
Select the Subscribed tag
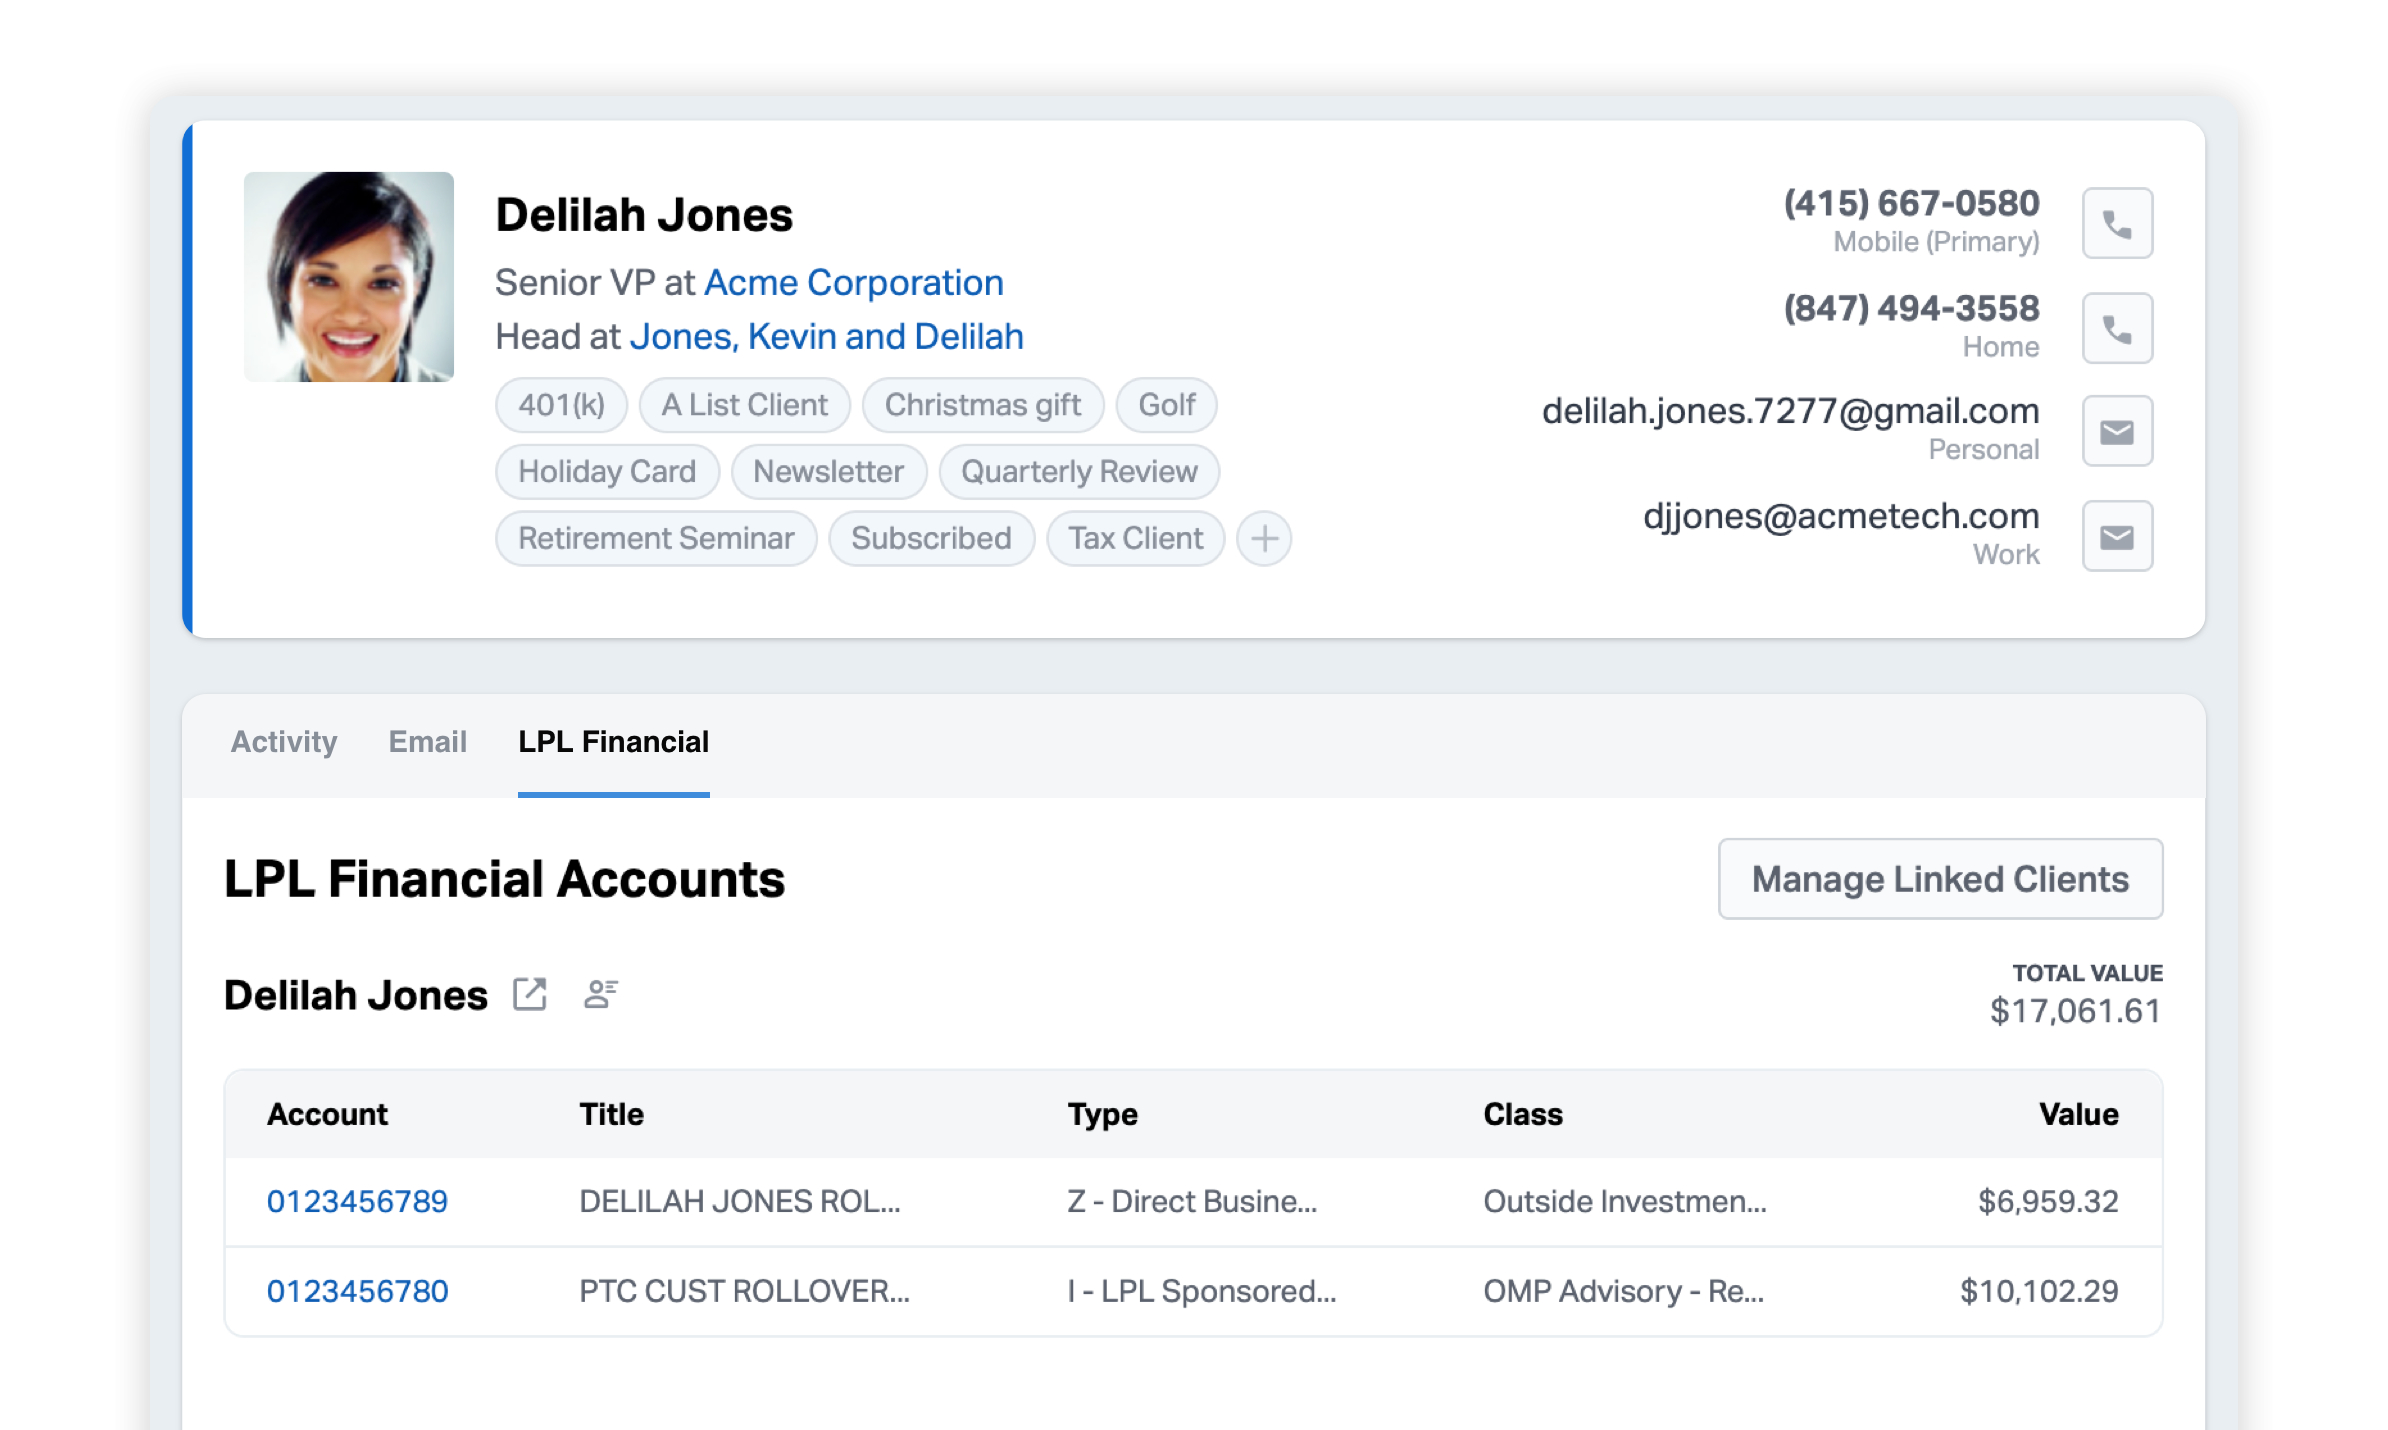point(930,538)
